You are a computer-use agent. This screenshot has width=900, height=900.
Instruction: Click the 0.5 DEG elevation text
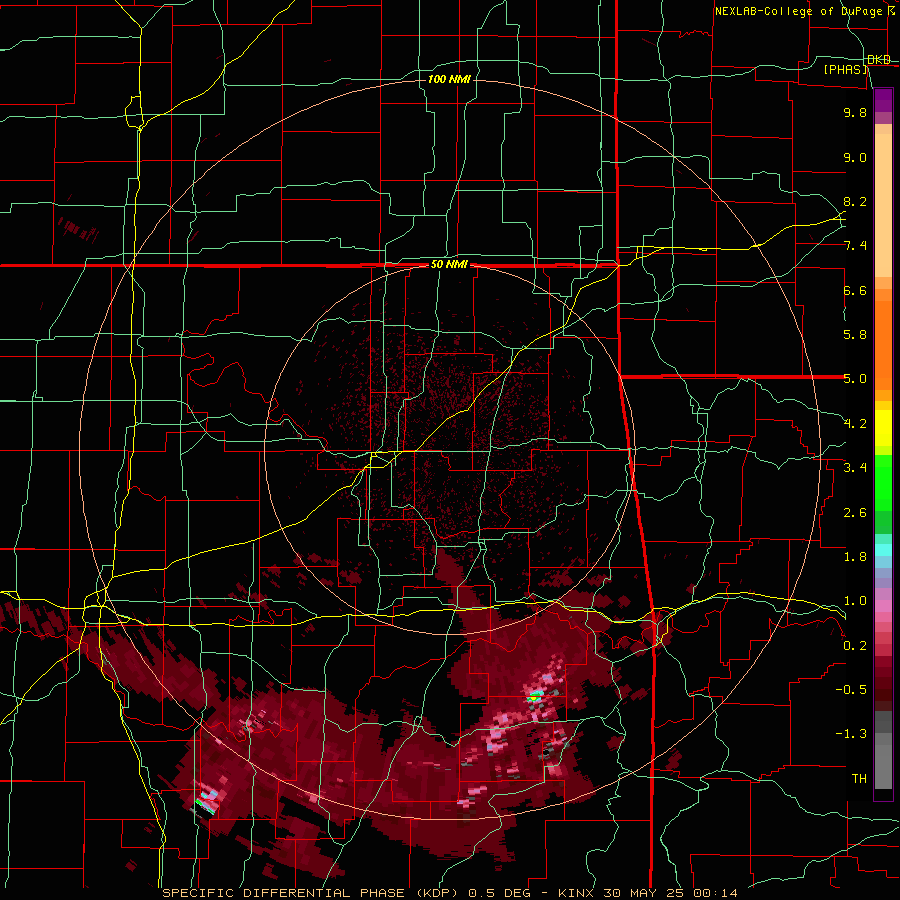[499, 893]
